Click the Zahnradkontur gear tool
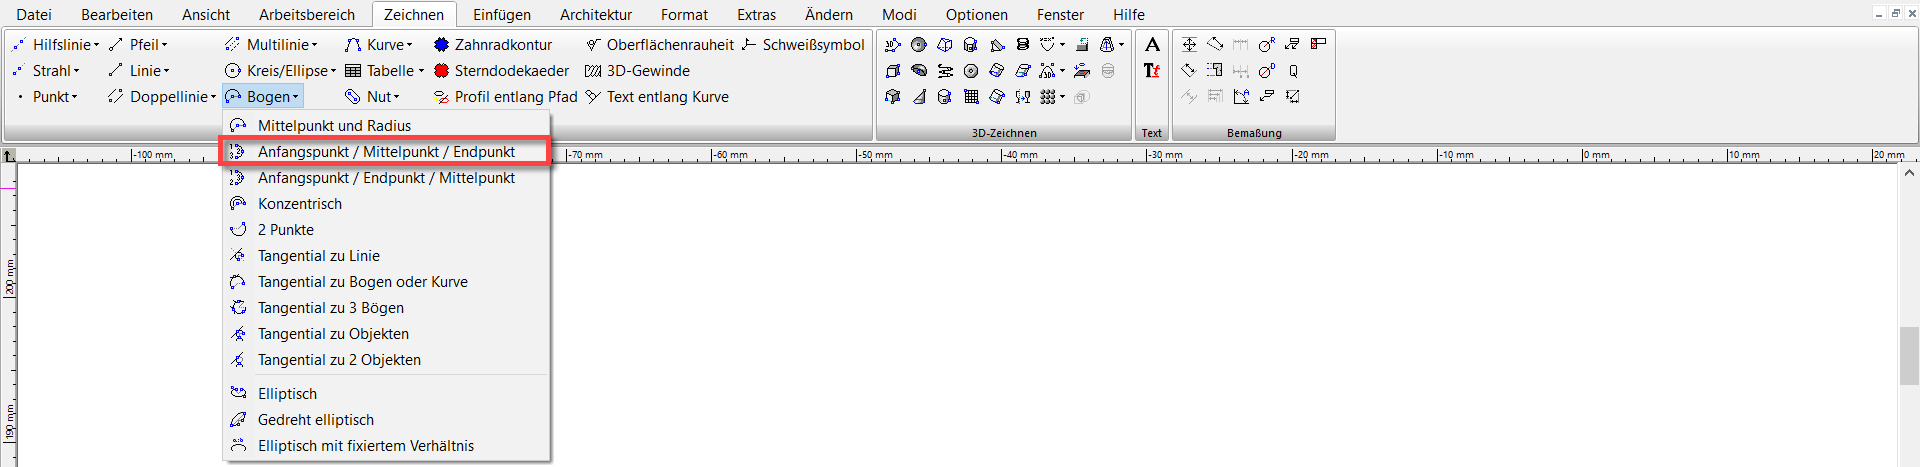Screen dimensions: 1920x467 point(493,45)
